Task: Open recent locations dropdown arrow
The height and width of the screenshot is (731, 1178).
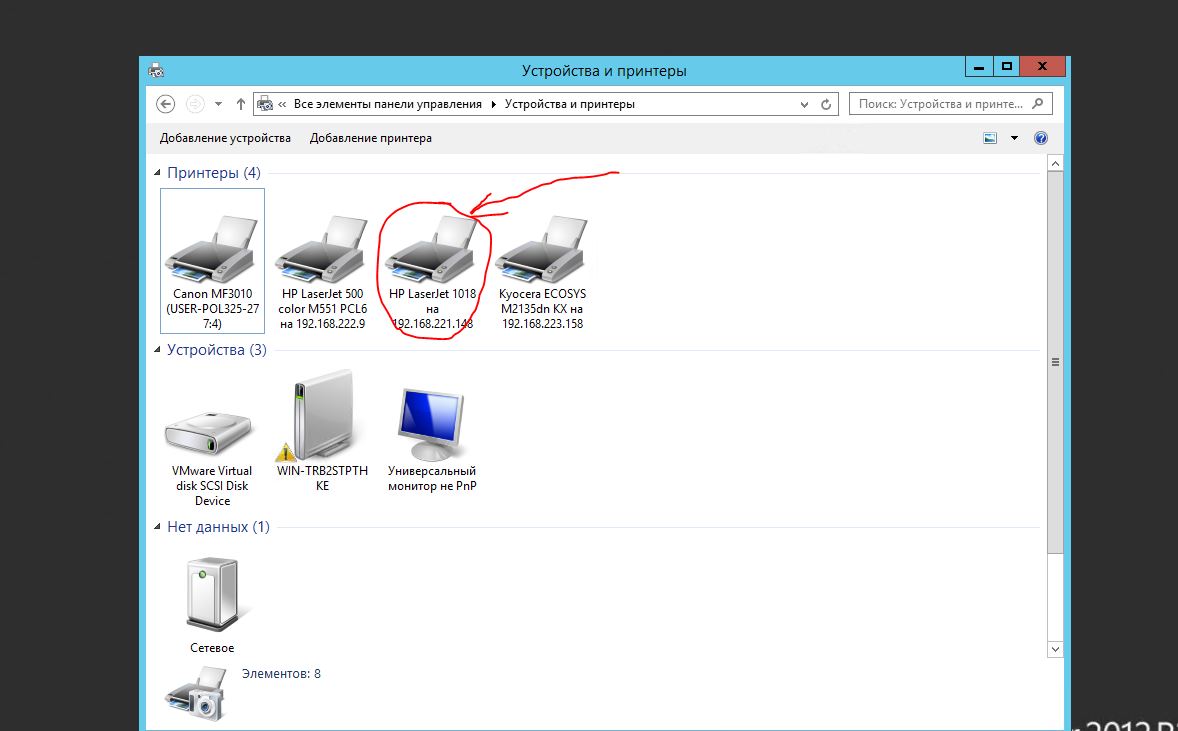Action: pyautogui.click(x=219, y=104)
